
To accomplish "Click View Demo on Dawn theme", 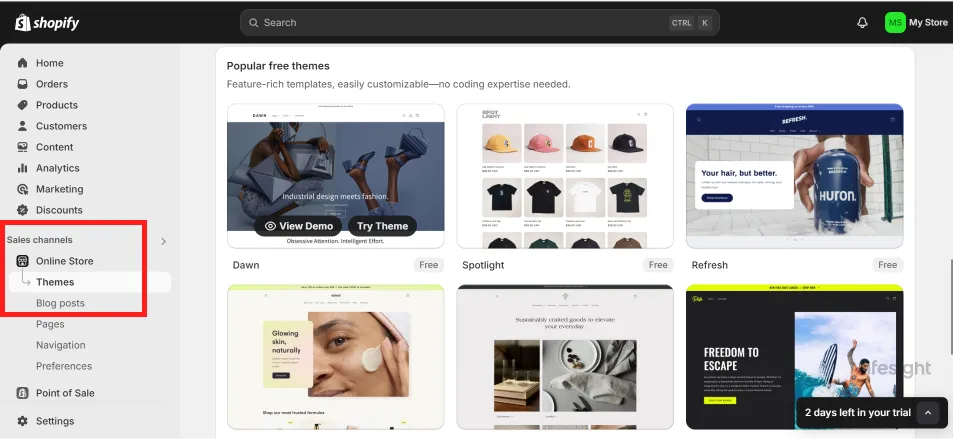I will pos(299,226).
